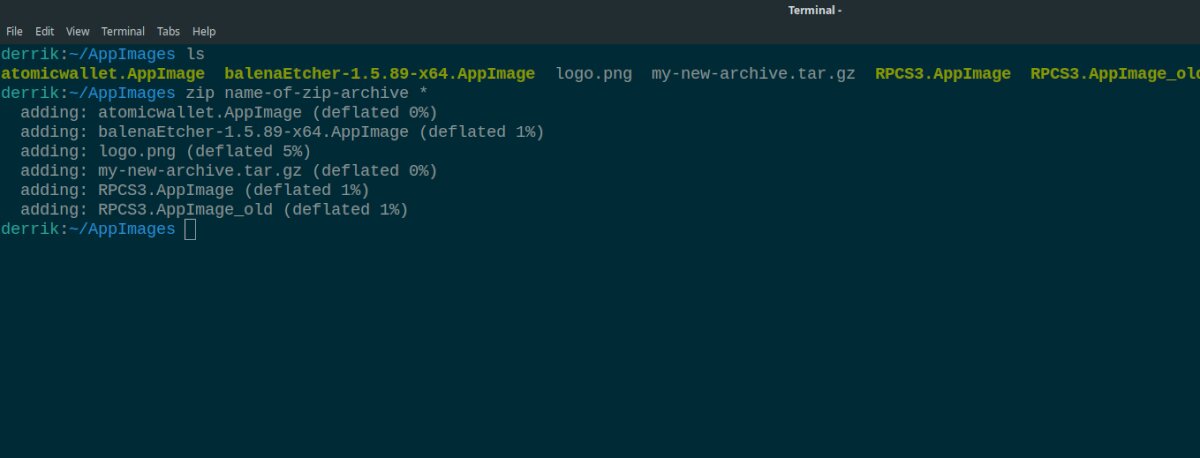Click green RPCS3.AppImage filename in the listing
Viewport: 1200px width, 458px height.
(x=942, y=73)
